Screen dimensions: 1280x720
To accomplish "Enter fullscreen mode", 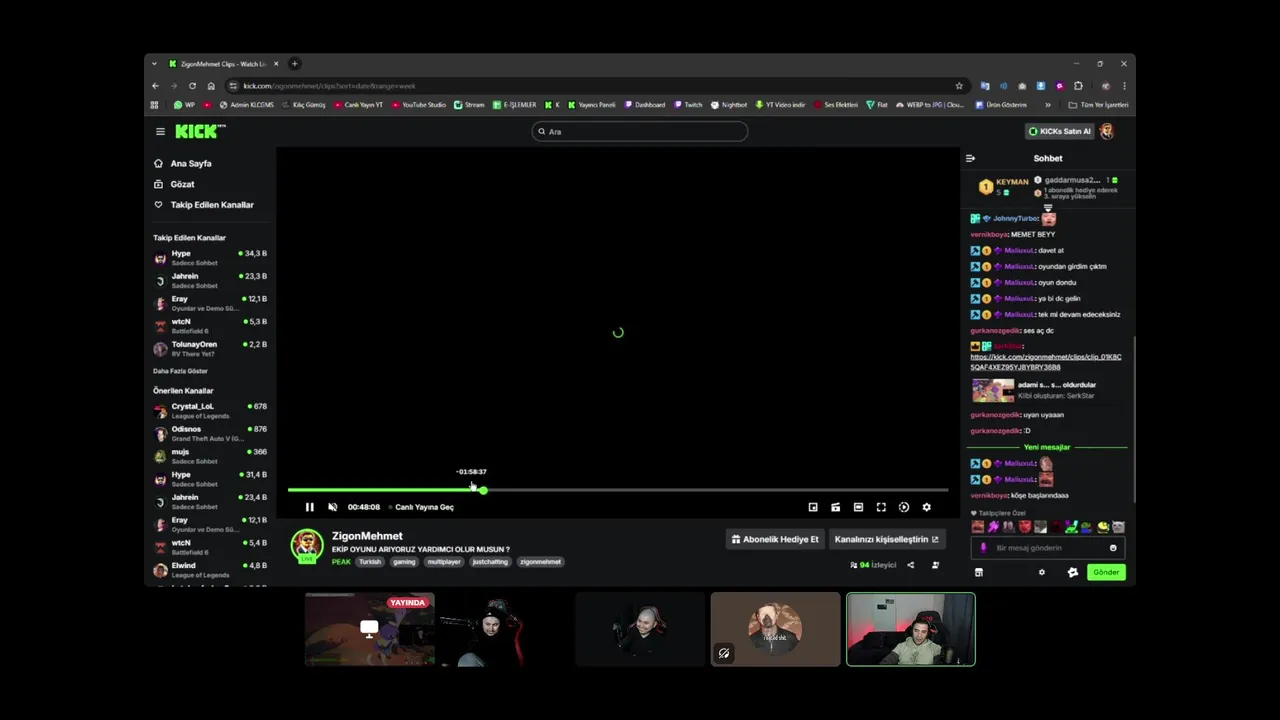I will pos(881,507).
